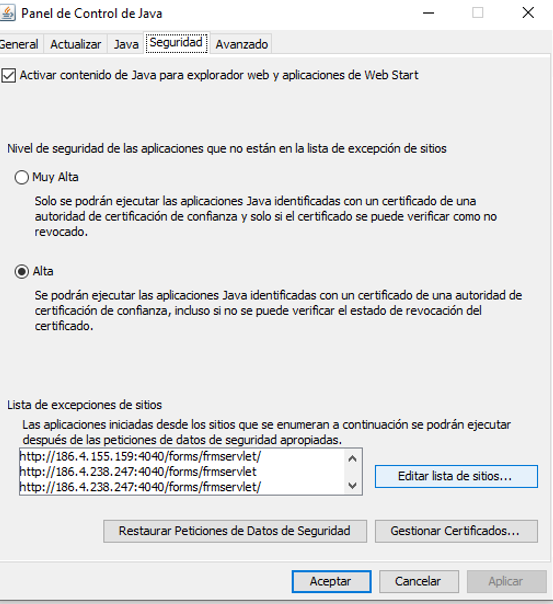Click Editar lista de sitios button
Viewport: 553px width, 604px height.
click(x=456, y=476)
